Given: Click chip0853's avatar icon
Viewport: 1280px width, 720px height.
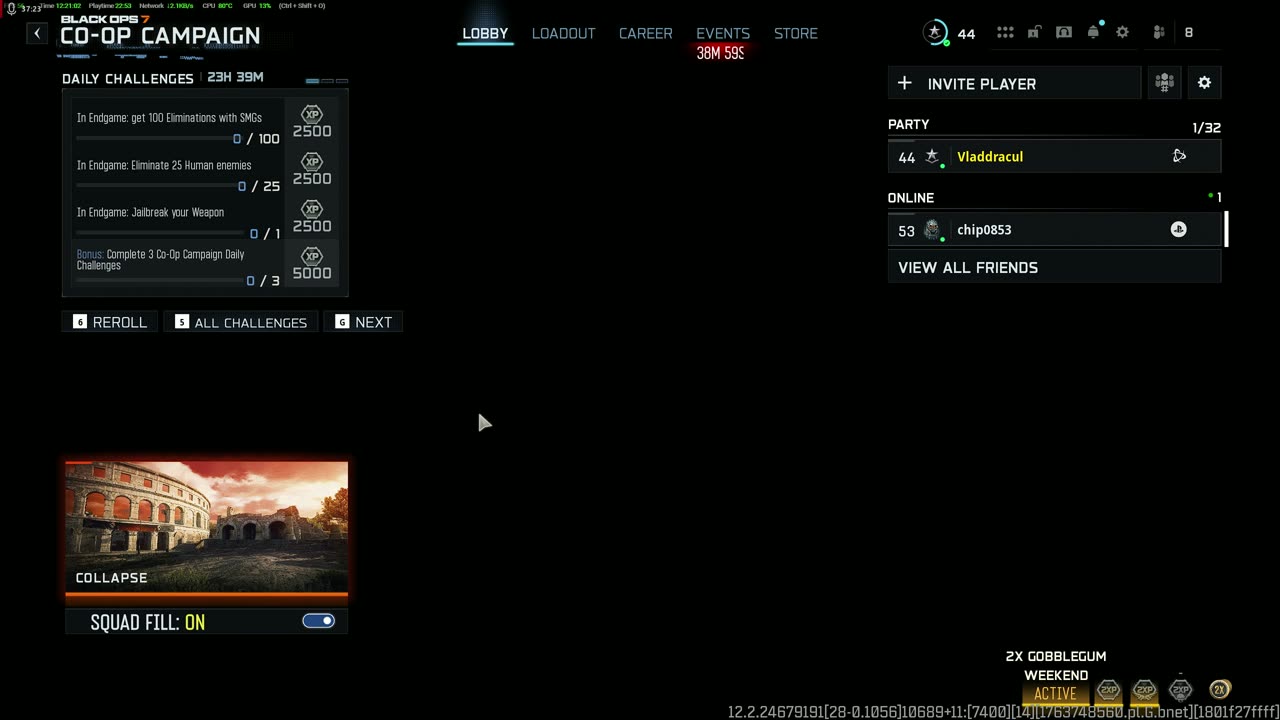Looking at the screenshot, I should (x=932, y=230).
